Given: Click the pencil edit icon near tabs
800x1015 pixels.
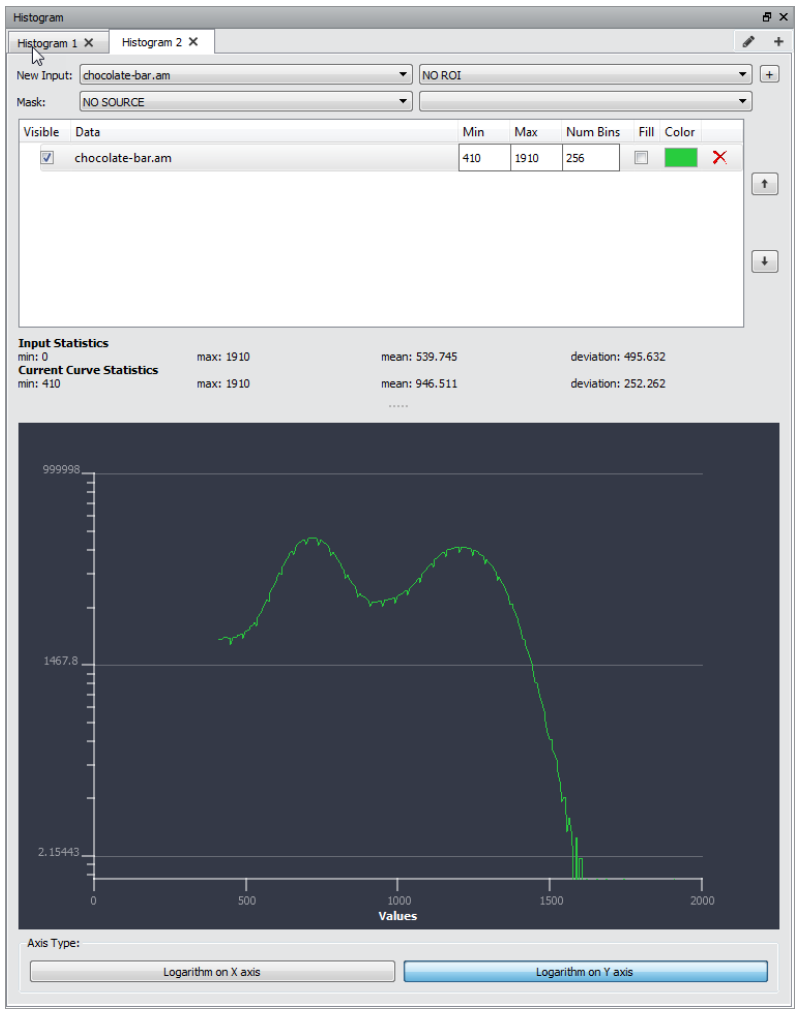Looking at the screenshot, I should coord(748,41).
